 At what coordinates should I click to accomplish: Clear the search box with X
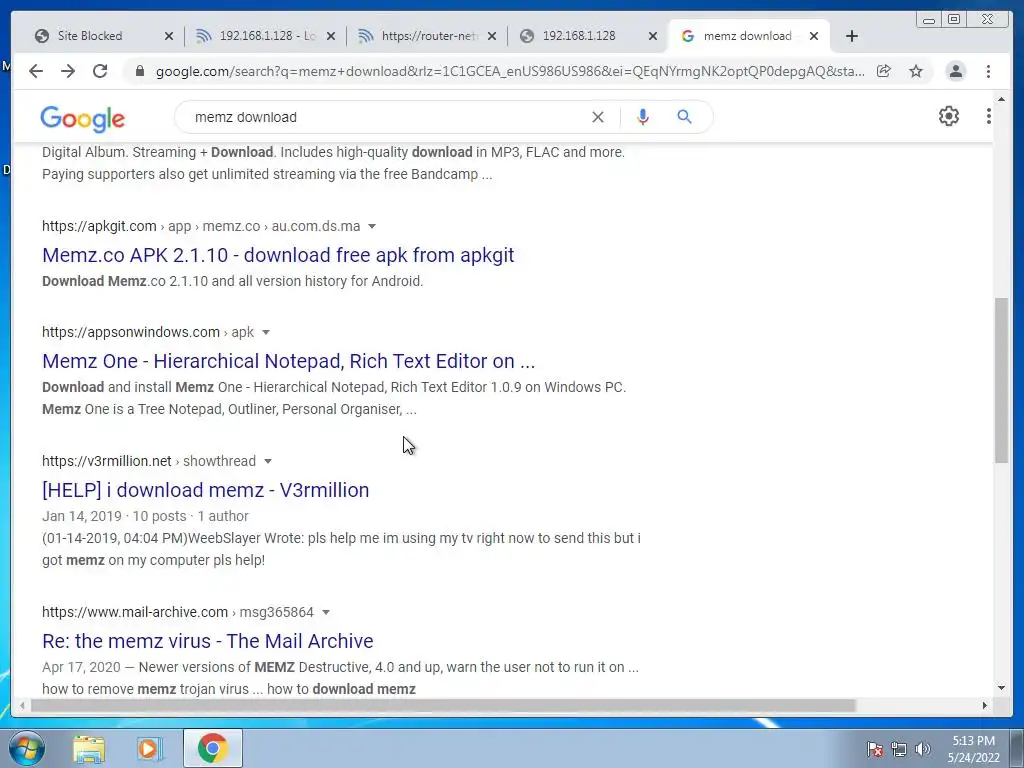[x=598, y=117]
